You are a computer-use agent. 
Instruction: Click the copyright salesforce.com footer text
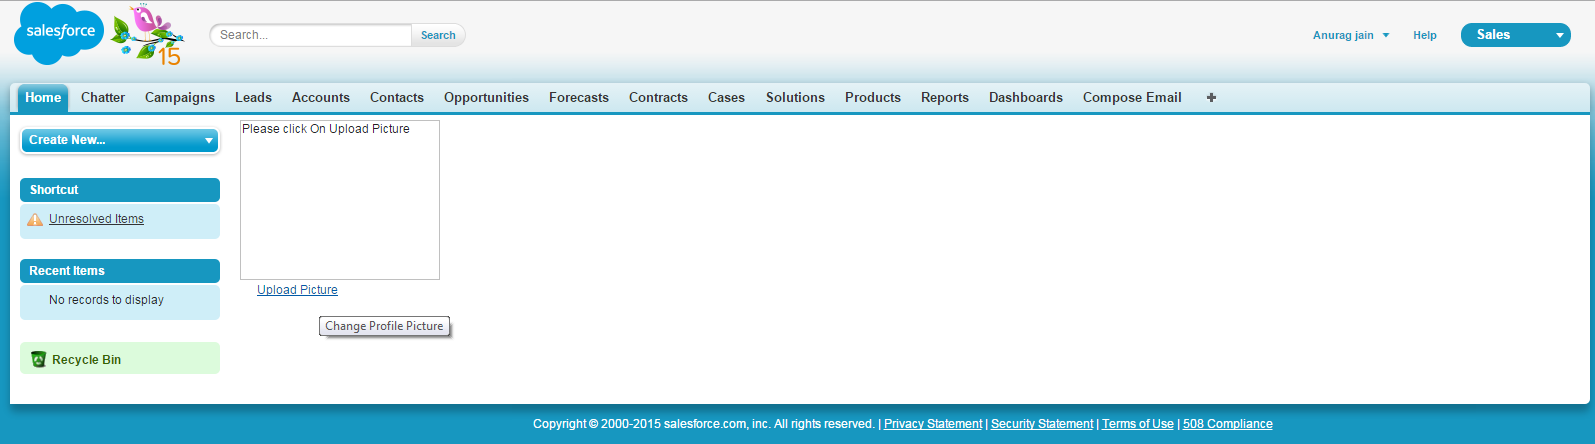[704, 424]
